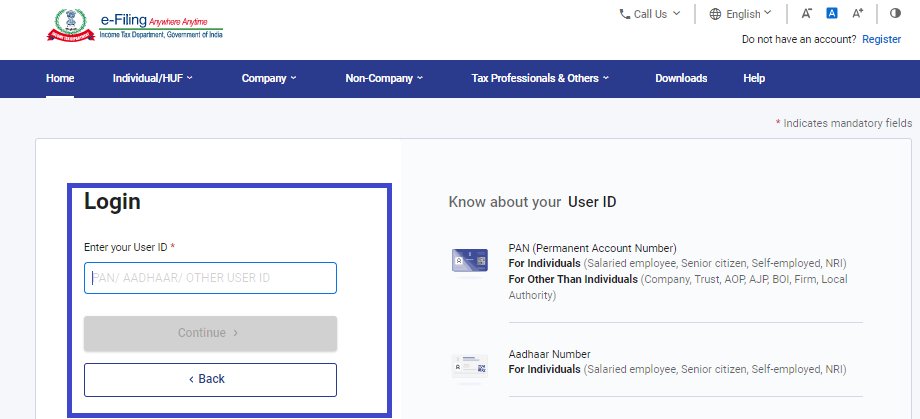Click the Register link
920x419 pixels.
[881, 39]
